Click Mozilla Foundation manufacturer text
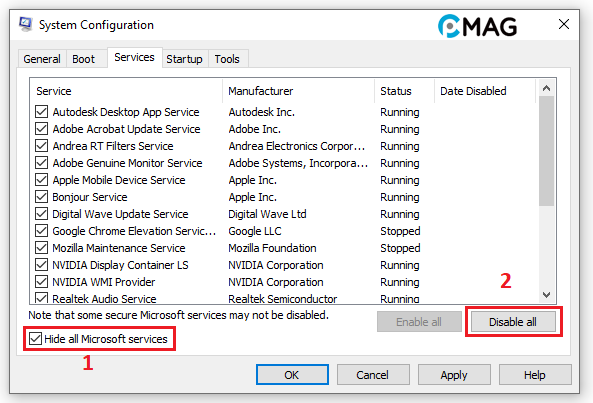This screenshot has height=403, width=593. pos(272,248)
